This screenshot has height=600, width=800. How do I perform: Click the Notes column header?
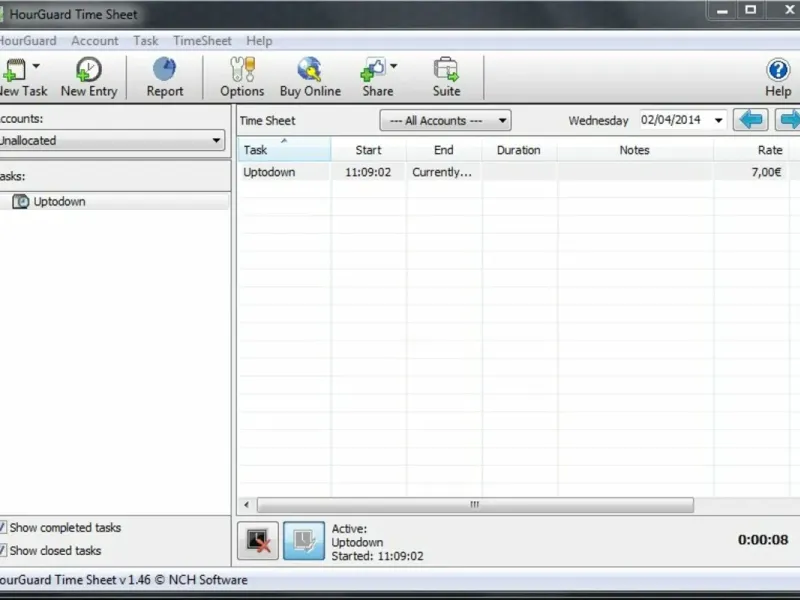[635, 150]
